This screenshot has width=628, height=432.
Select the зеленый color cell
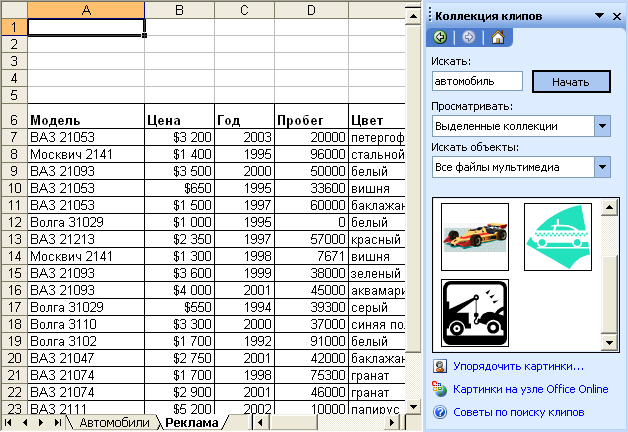coord(377,273)
